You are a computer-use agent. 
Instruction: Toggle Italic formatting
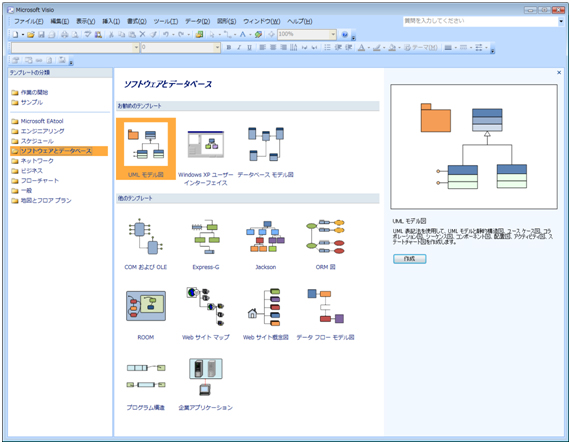pyautogui.click(x=239, y=48)
